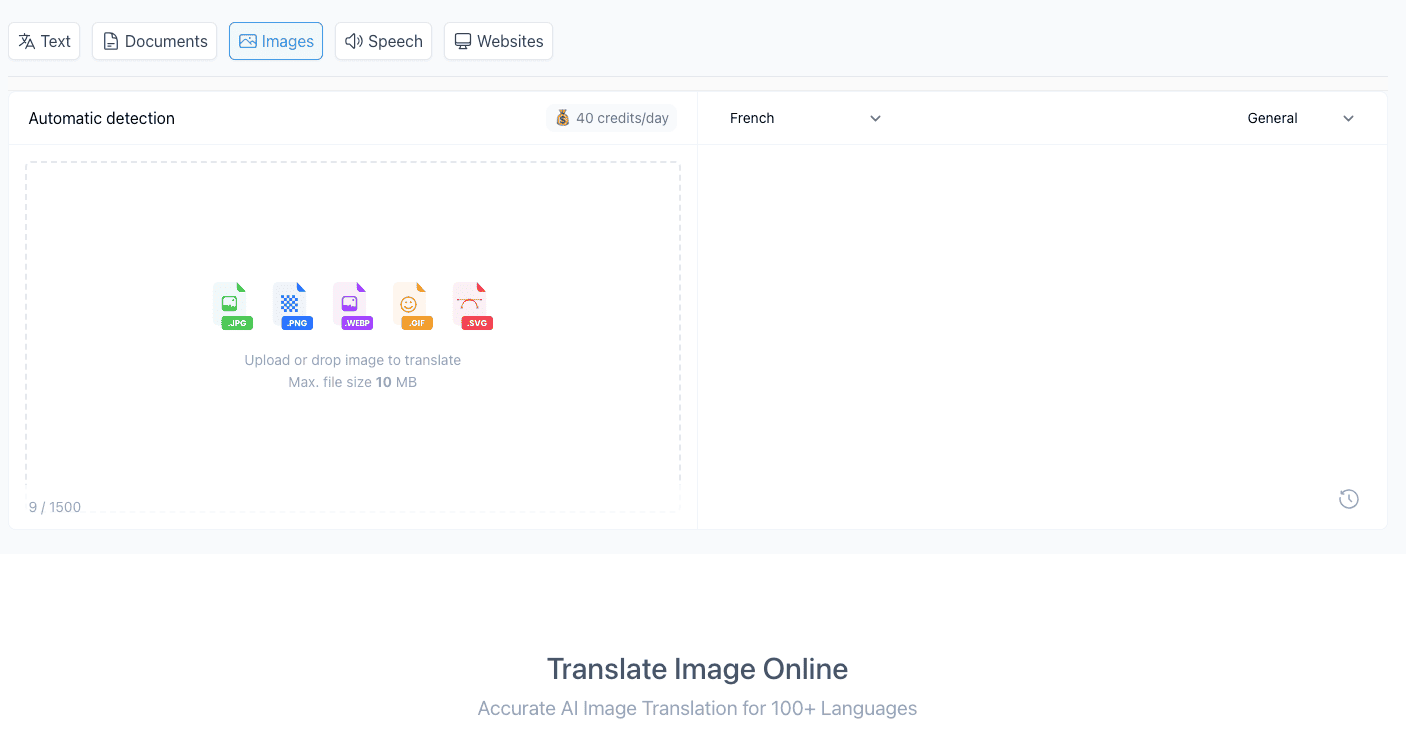Click the 9/1500 character counter
1406x741 pixels.
(x=54, y=507)
